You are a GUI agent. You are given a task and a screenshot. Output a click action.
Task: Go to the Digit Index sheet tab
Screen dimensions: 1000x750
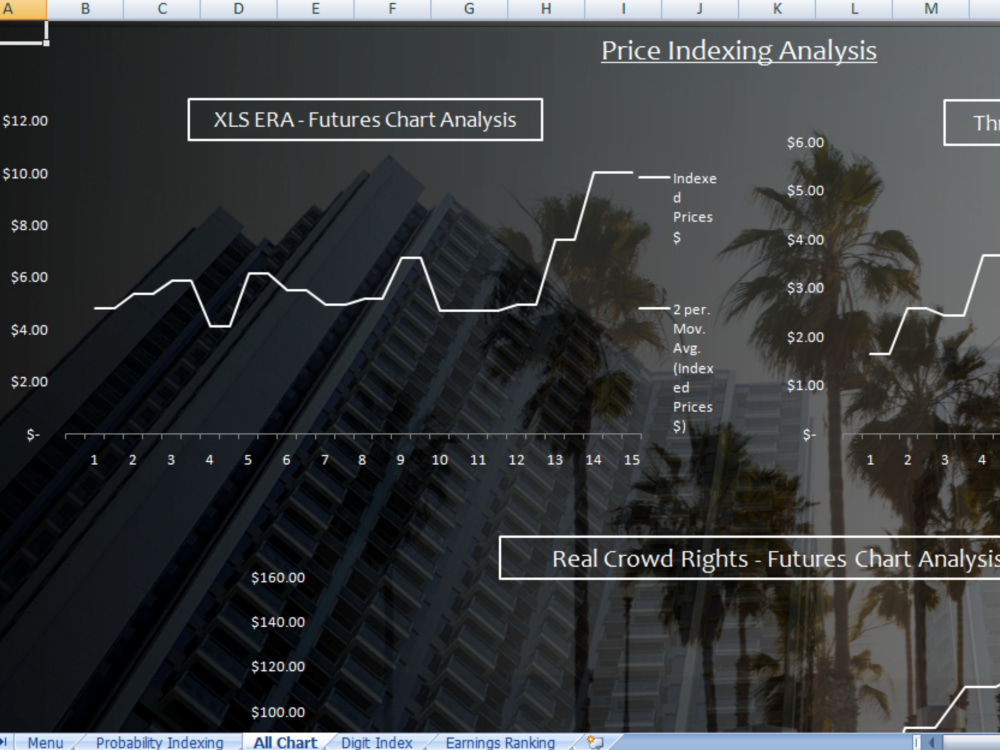377,743
